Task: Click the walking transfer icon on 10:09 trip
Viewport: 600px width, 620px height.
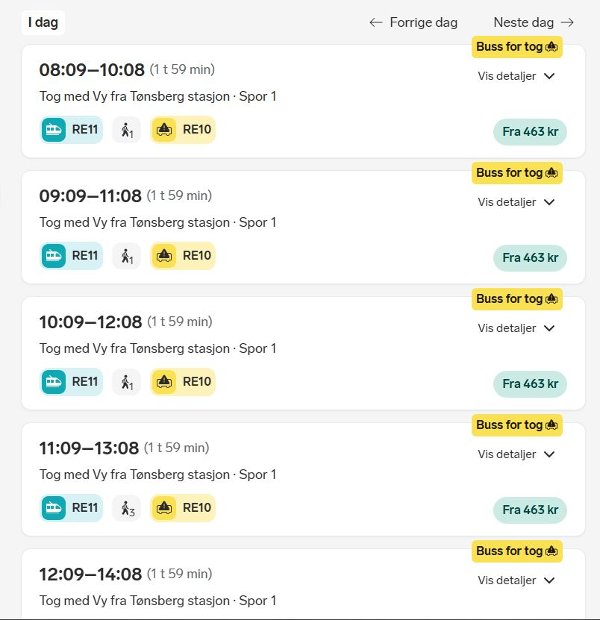Action: point(127,382)
